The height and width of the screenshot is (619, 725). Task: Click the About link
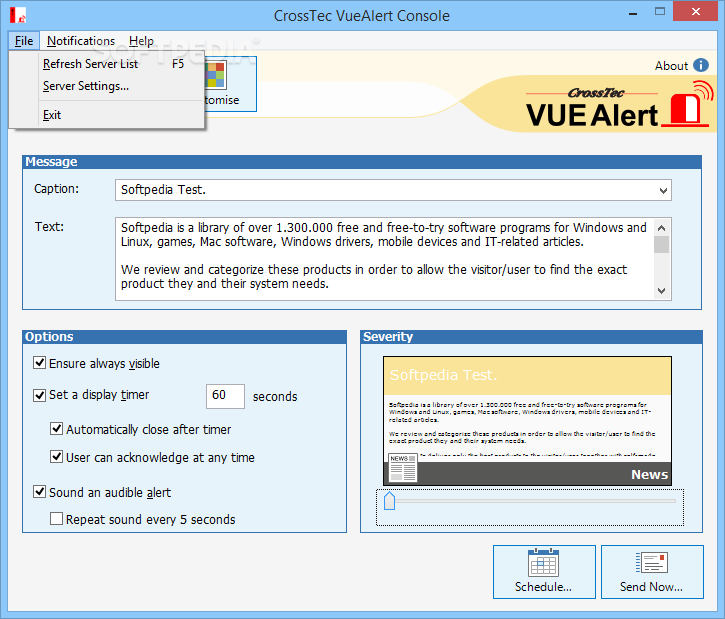pos(671,66)
